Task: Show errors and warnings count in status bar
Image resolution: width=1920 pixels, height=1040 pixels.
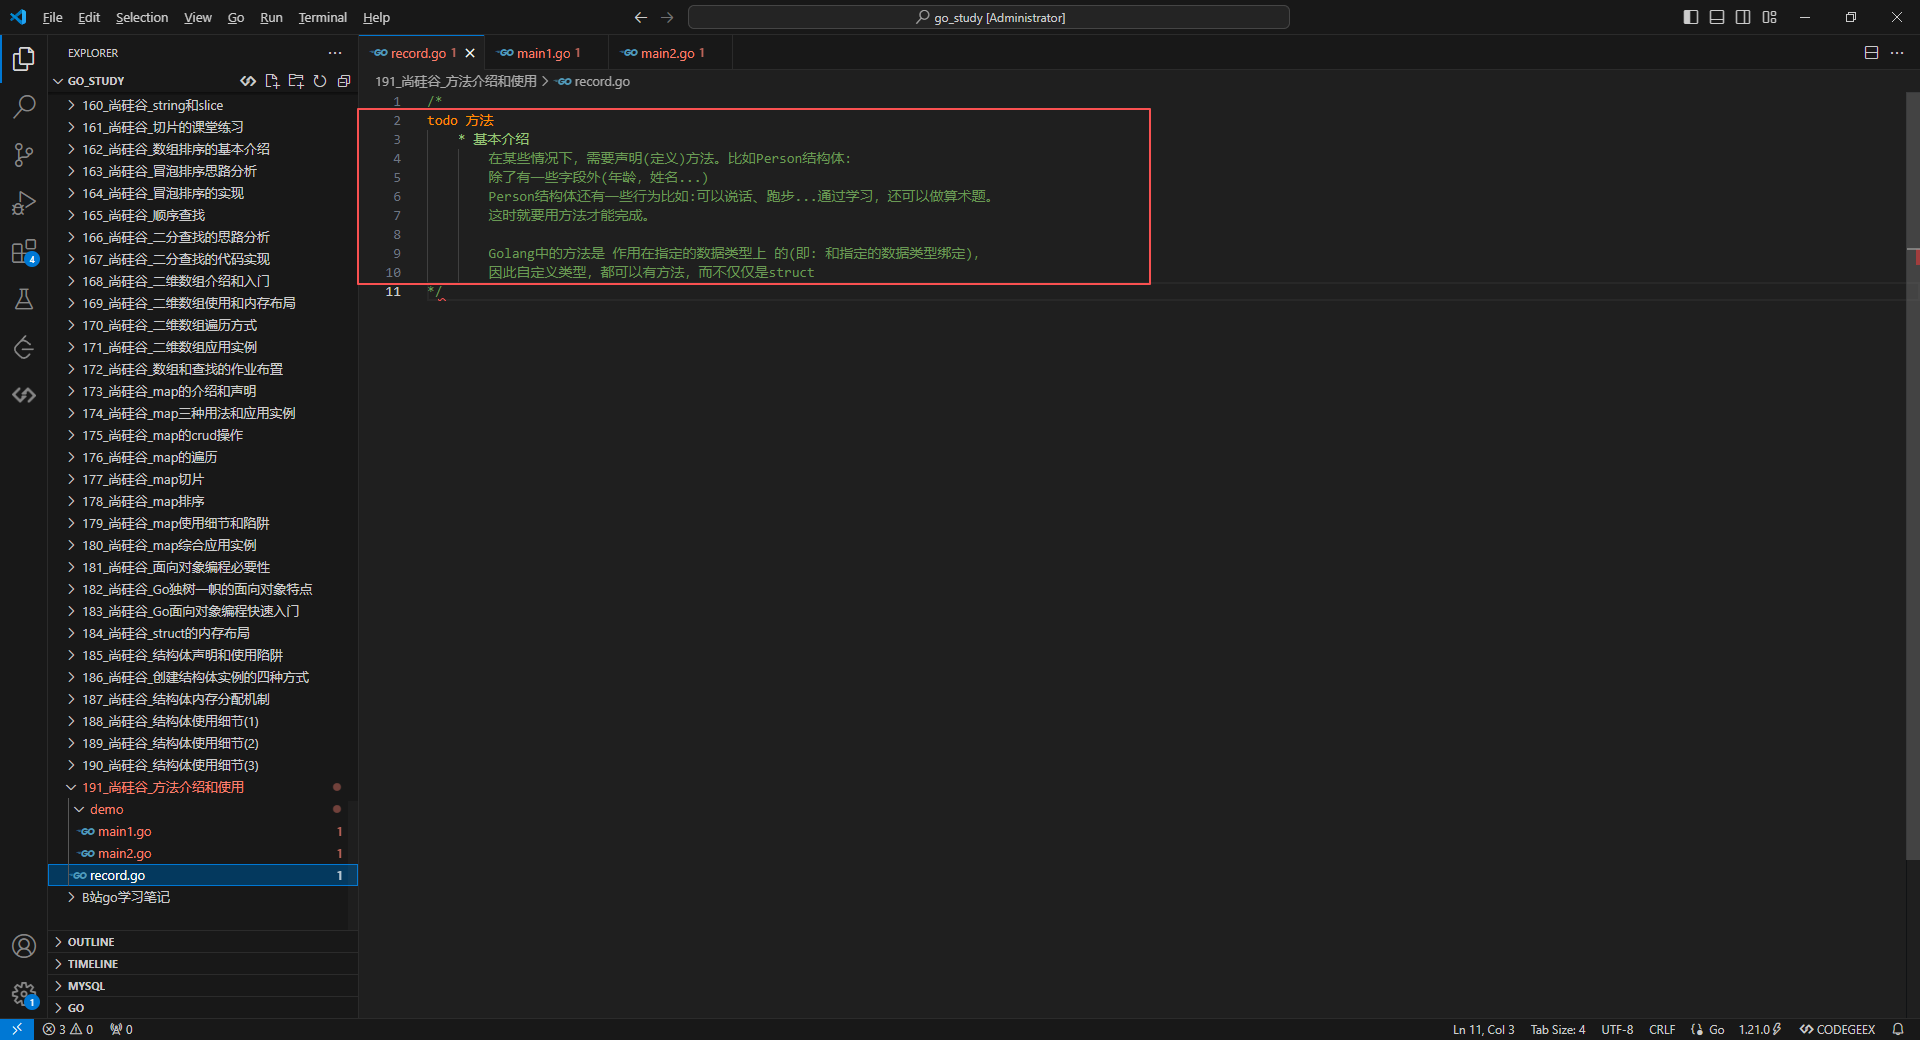Action: [68, 1029]
